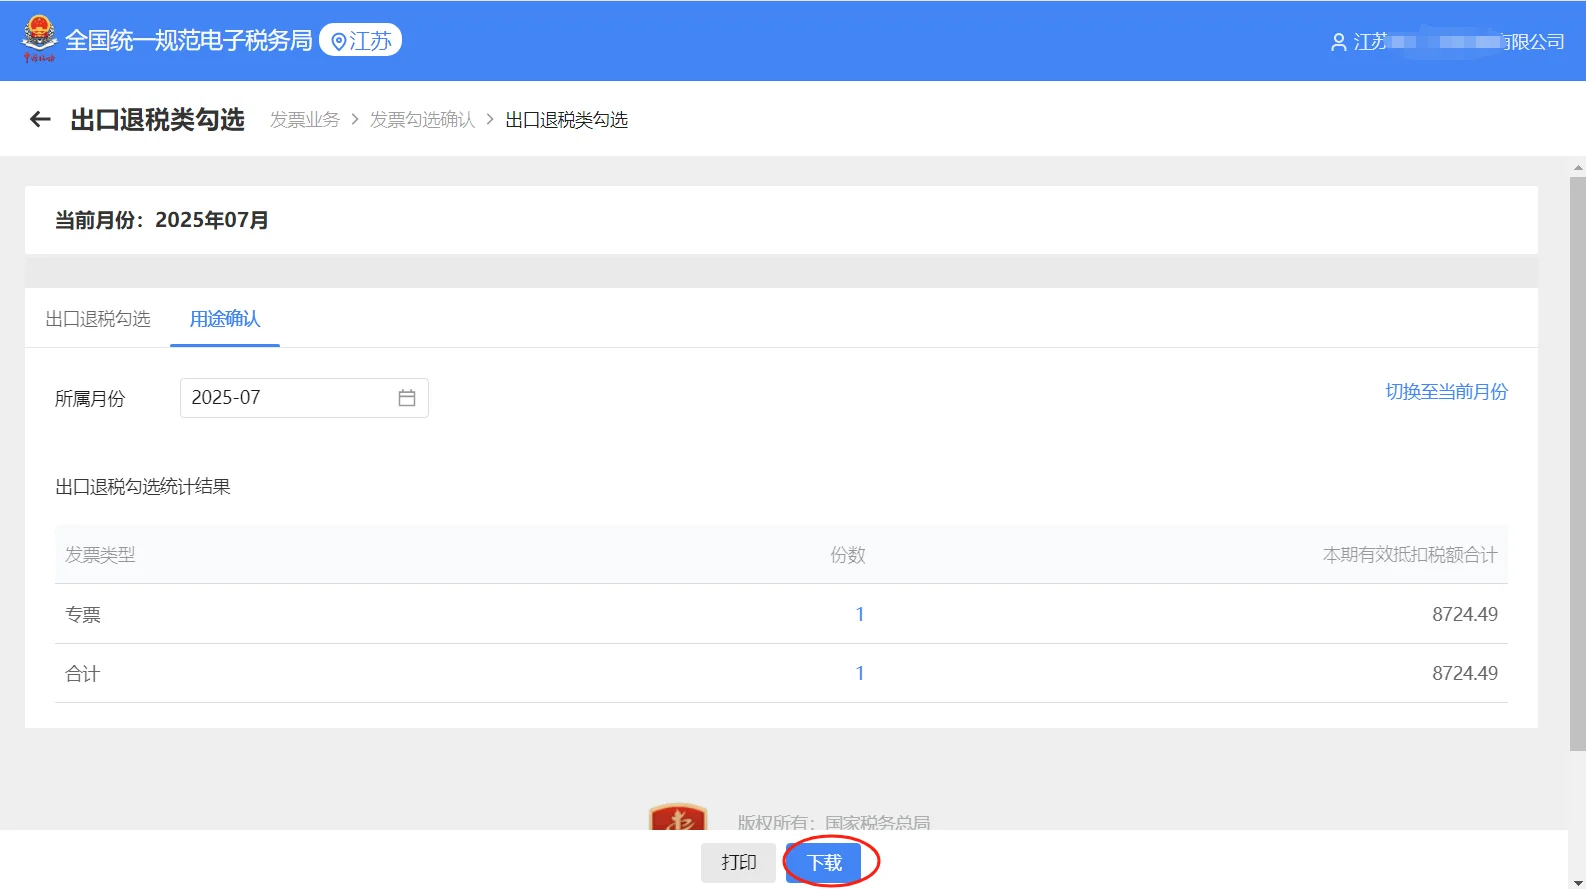Click the location pin icon next to 江苏
1586x889 pixels.
(339, 41)
